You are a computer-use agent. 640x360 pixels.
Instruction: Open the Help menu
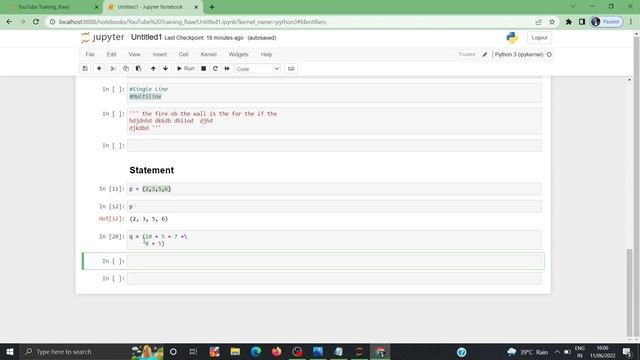pos(266,54)
